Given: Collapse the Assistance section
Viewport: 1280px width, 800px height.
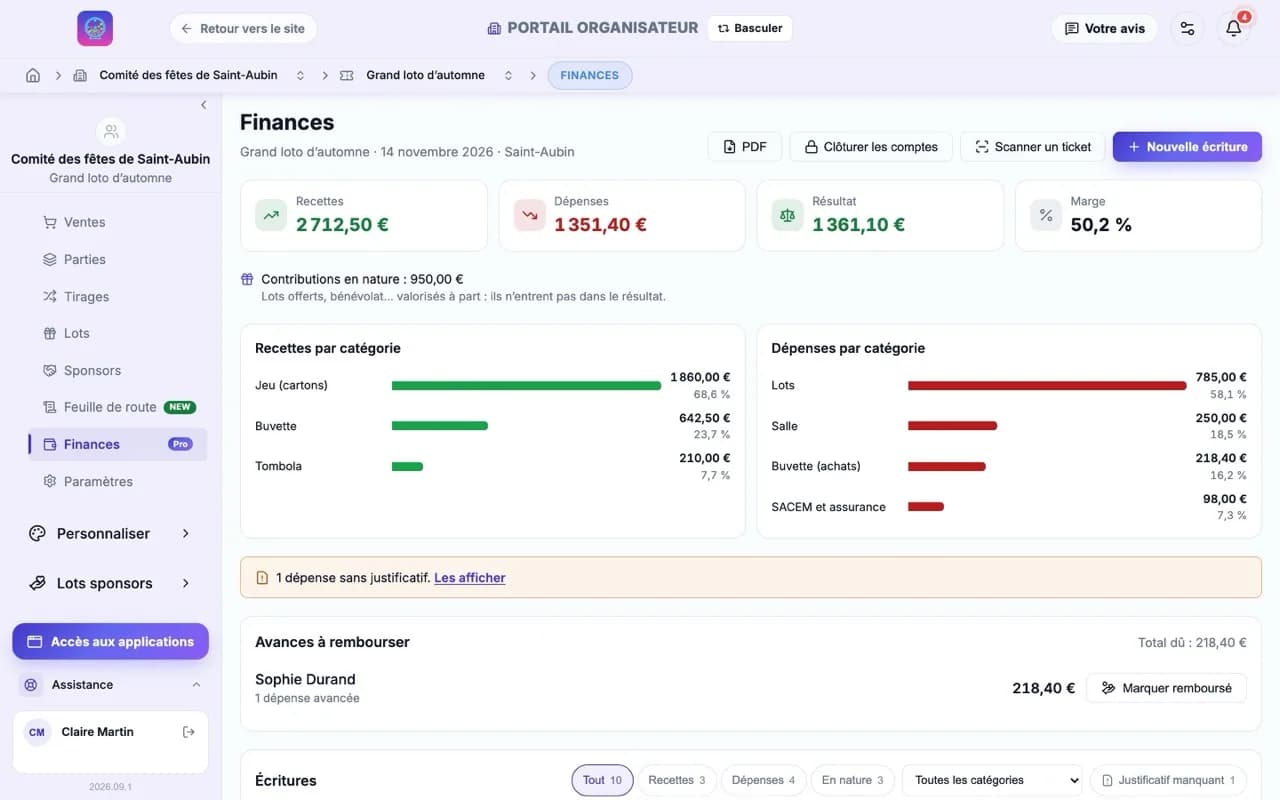Looking at the screenshot, I should tap(110, 685).
